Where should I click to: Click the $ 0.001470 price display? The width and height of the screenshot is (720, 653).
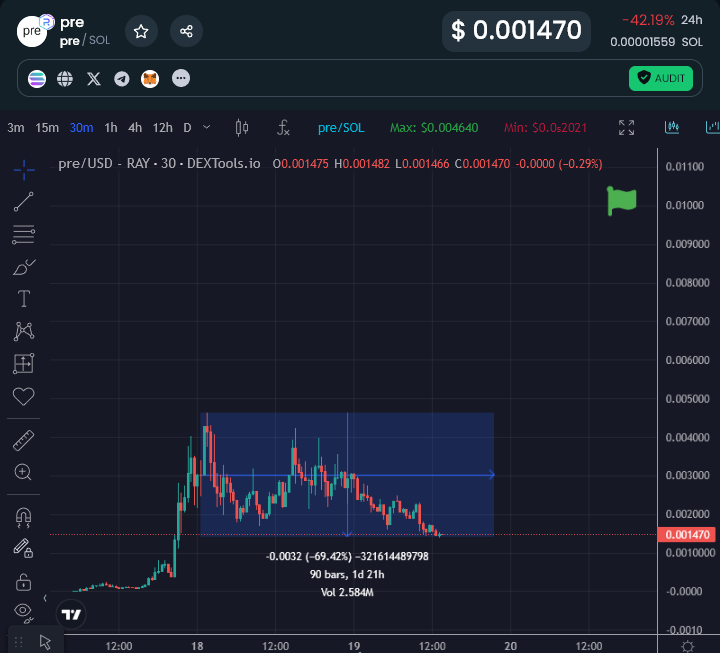coord(516,31)
